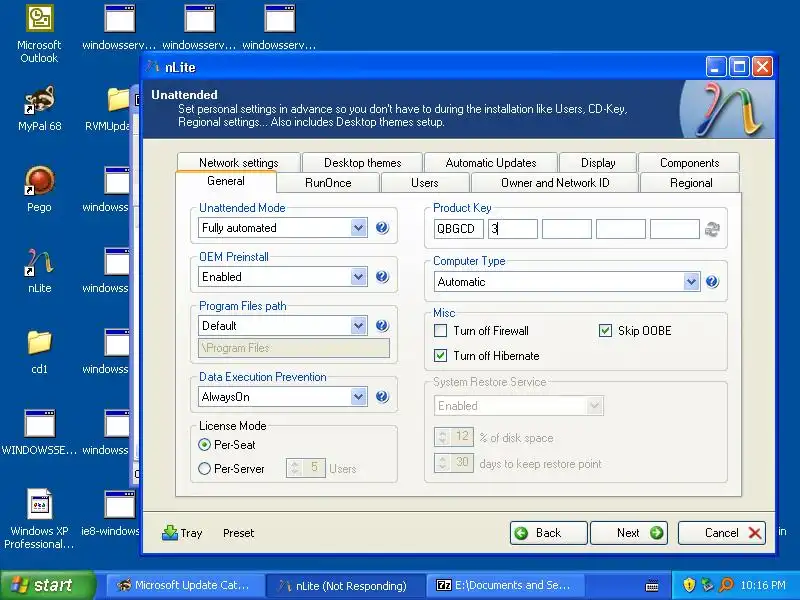This screenshot has width=800, height=600.
Task: Click the first Product Key field QBGCD
Action: click(x=459, y=229)
